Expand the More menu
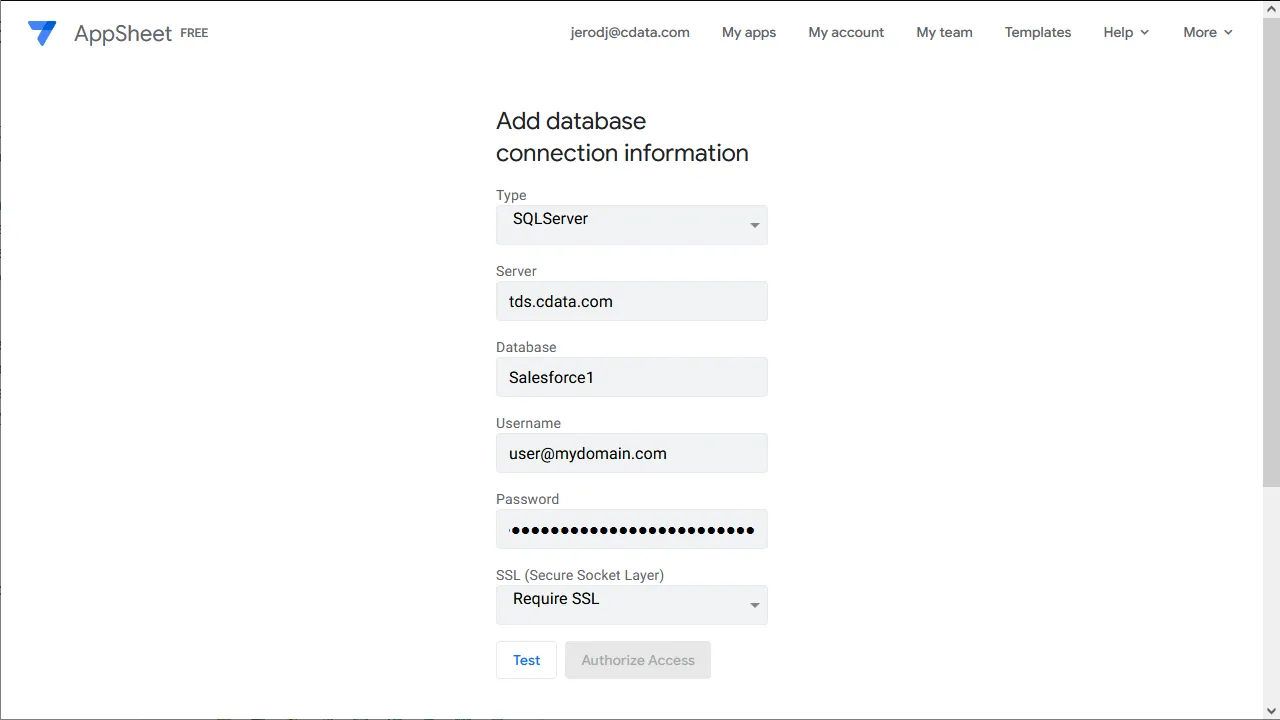This screenshot has width=1280, height=720. (x=1207, y=32)
